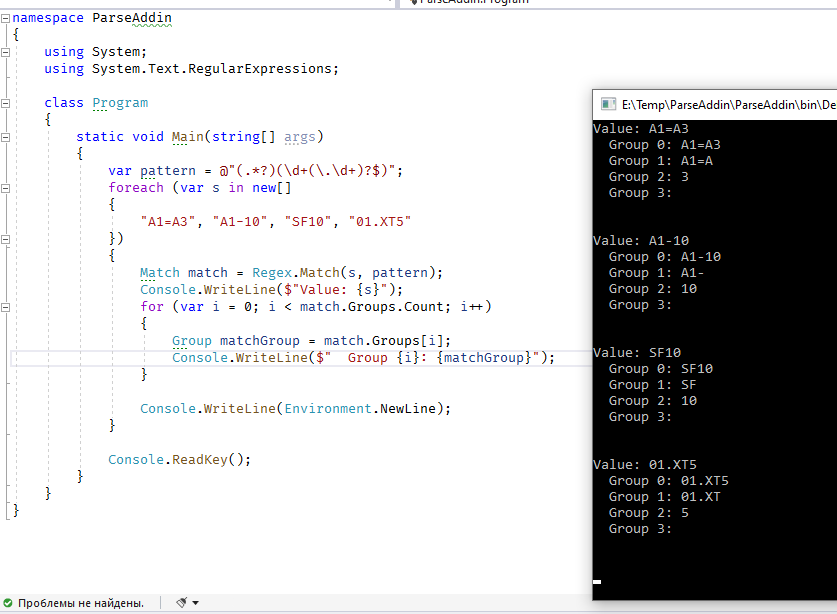Collapse the using directives outlining block
This screenshot has height=614, width=837.
pos(5,52)
